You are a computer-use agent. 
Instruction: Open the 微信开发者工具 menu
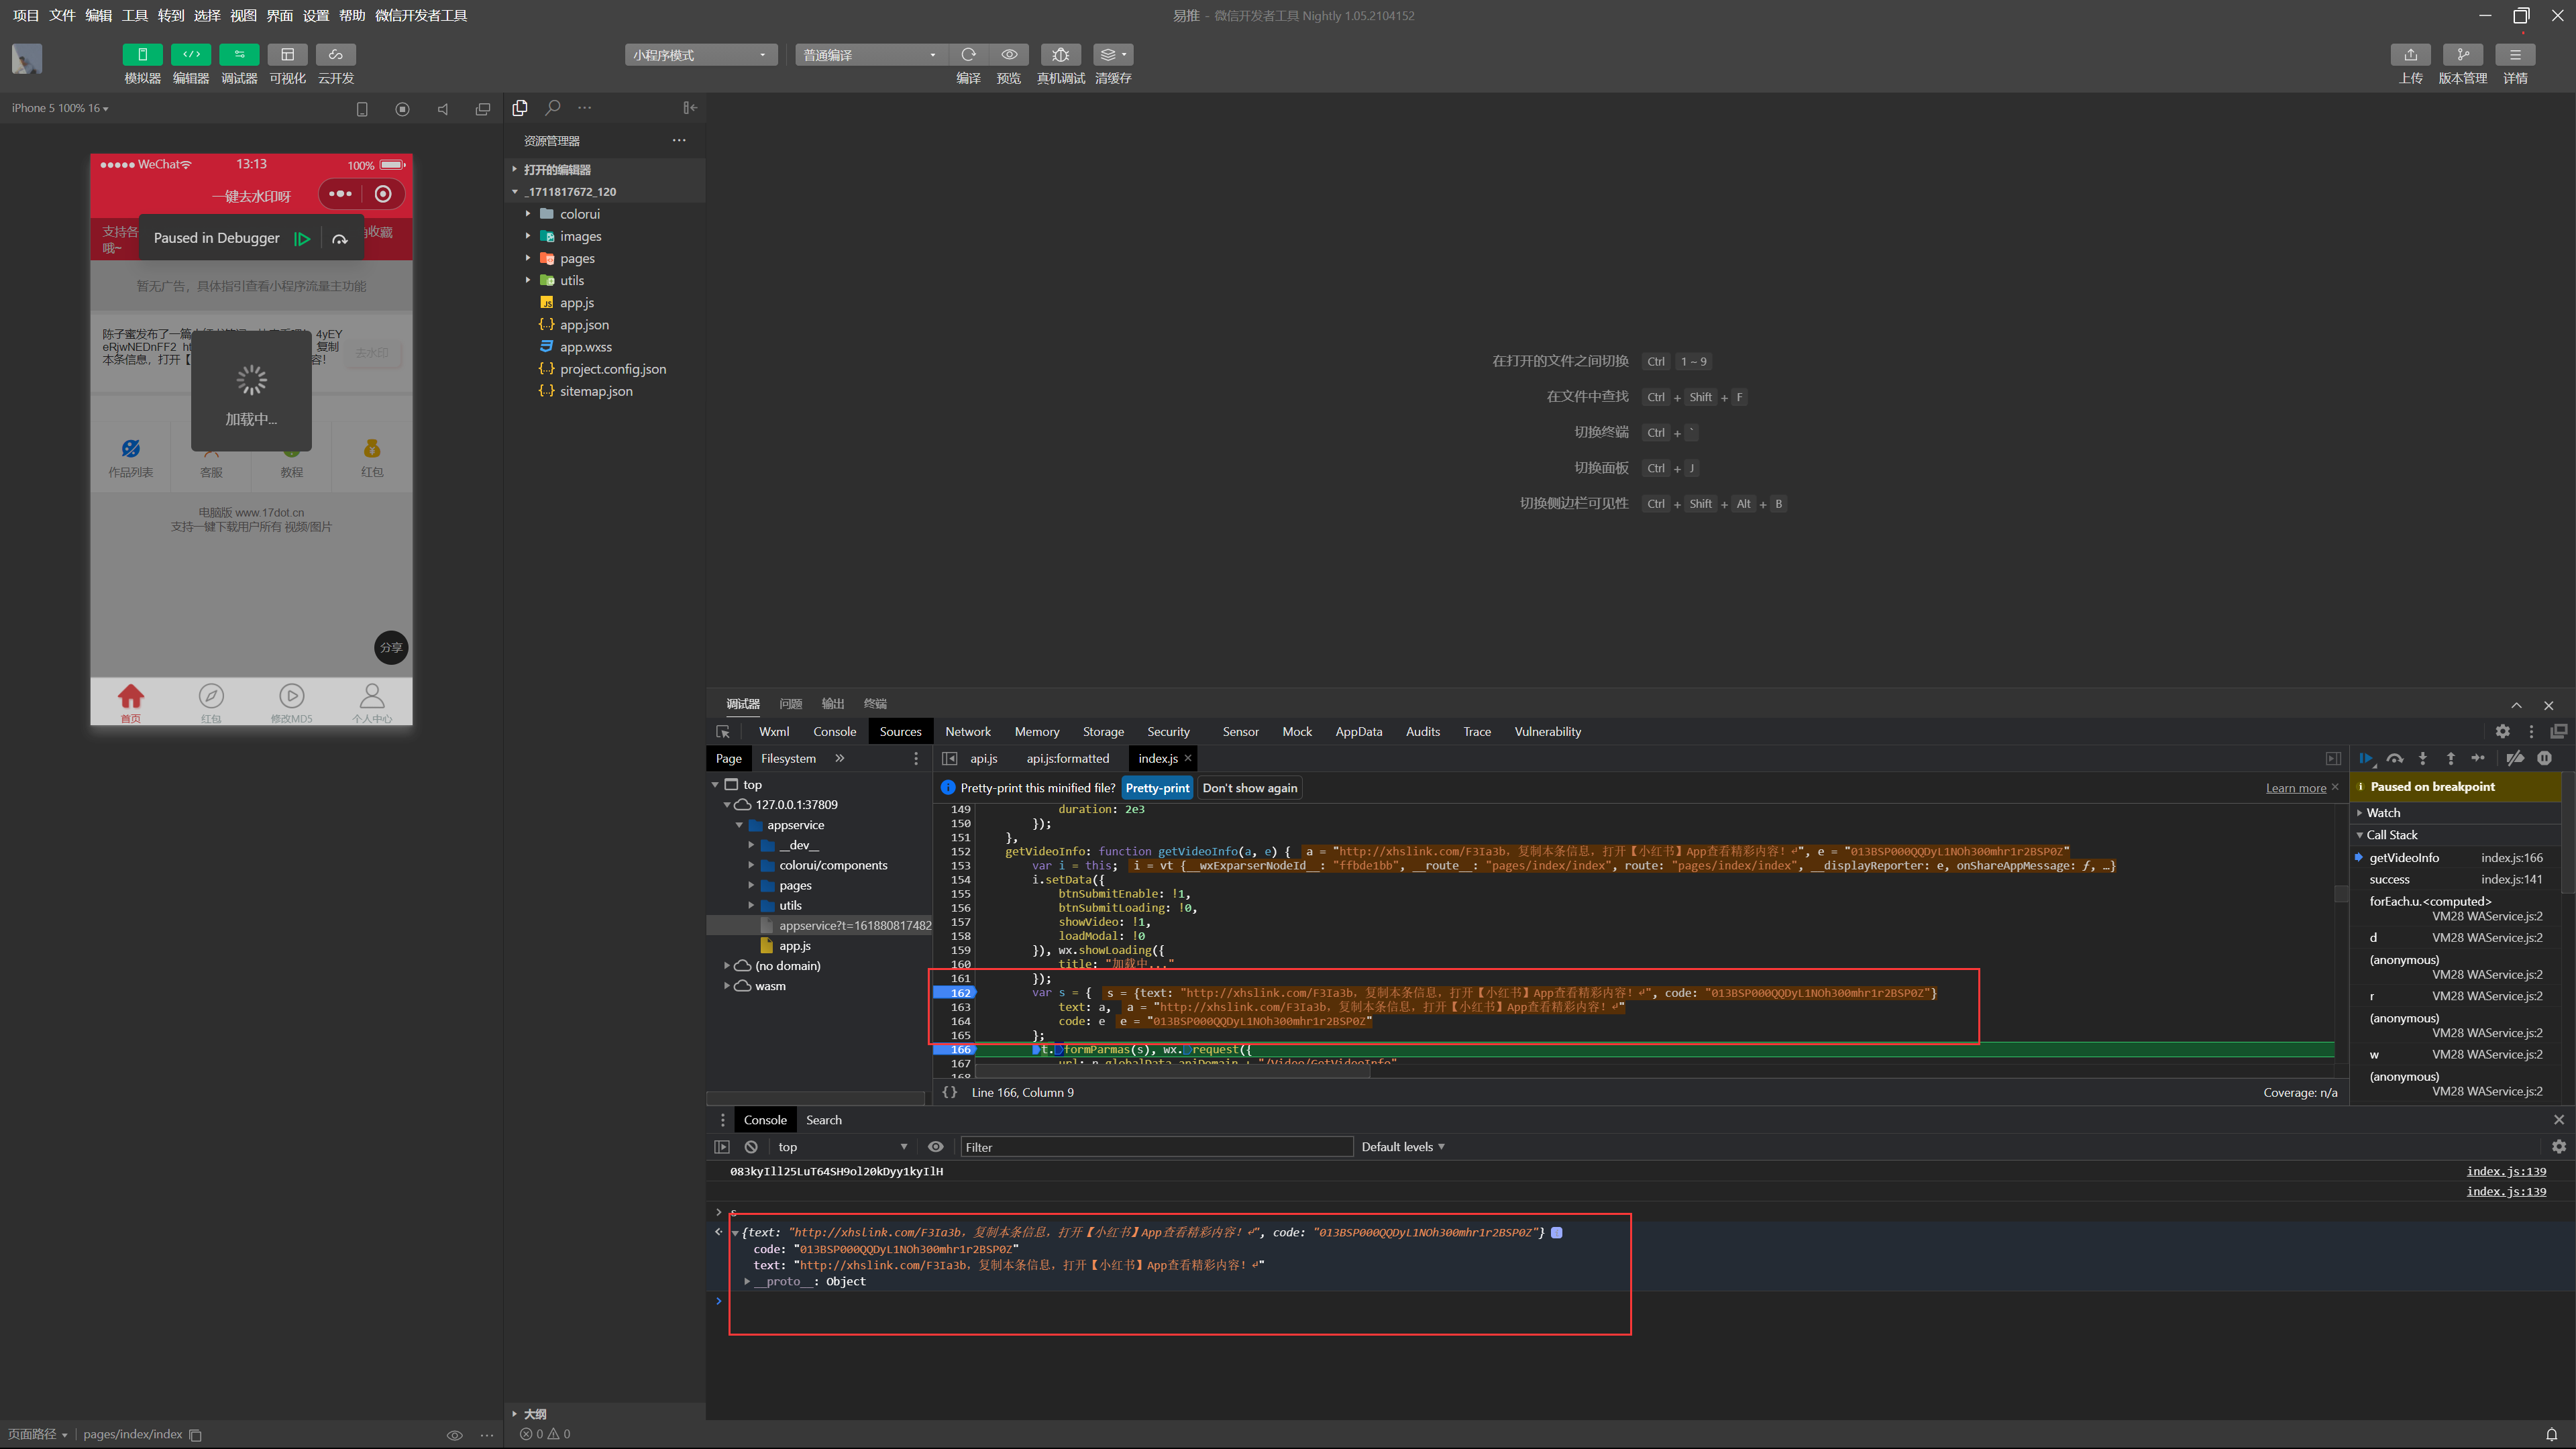421,15
